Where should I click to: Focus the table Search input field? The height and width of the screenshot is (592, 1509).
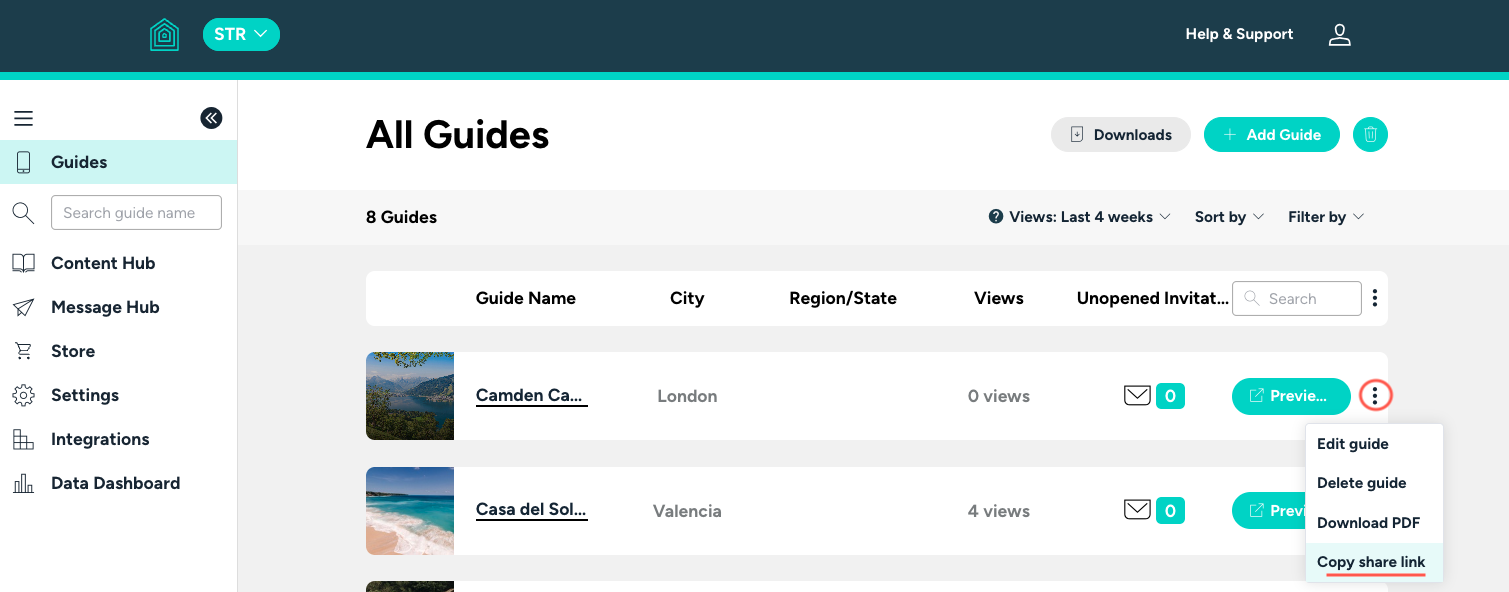[x=1297, y=298]
